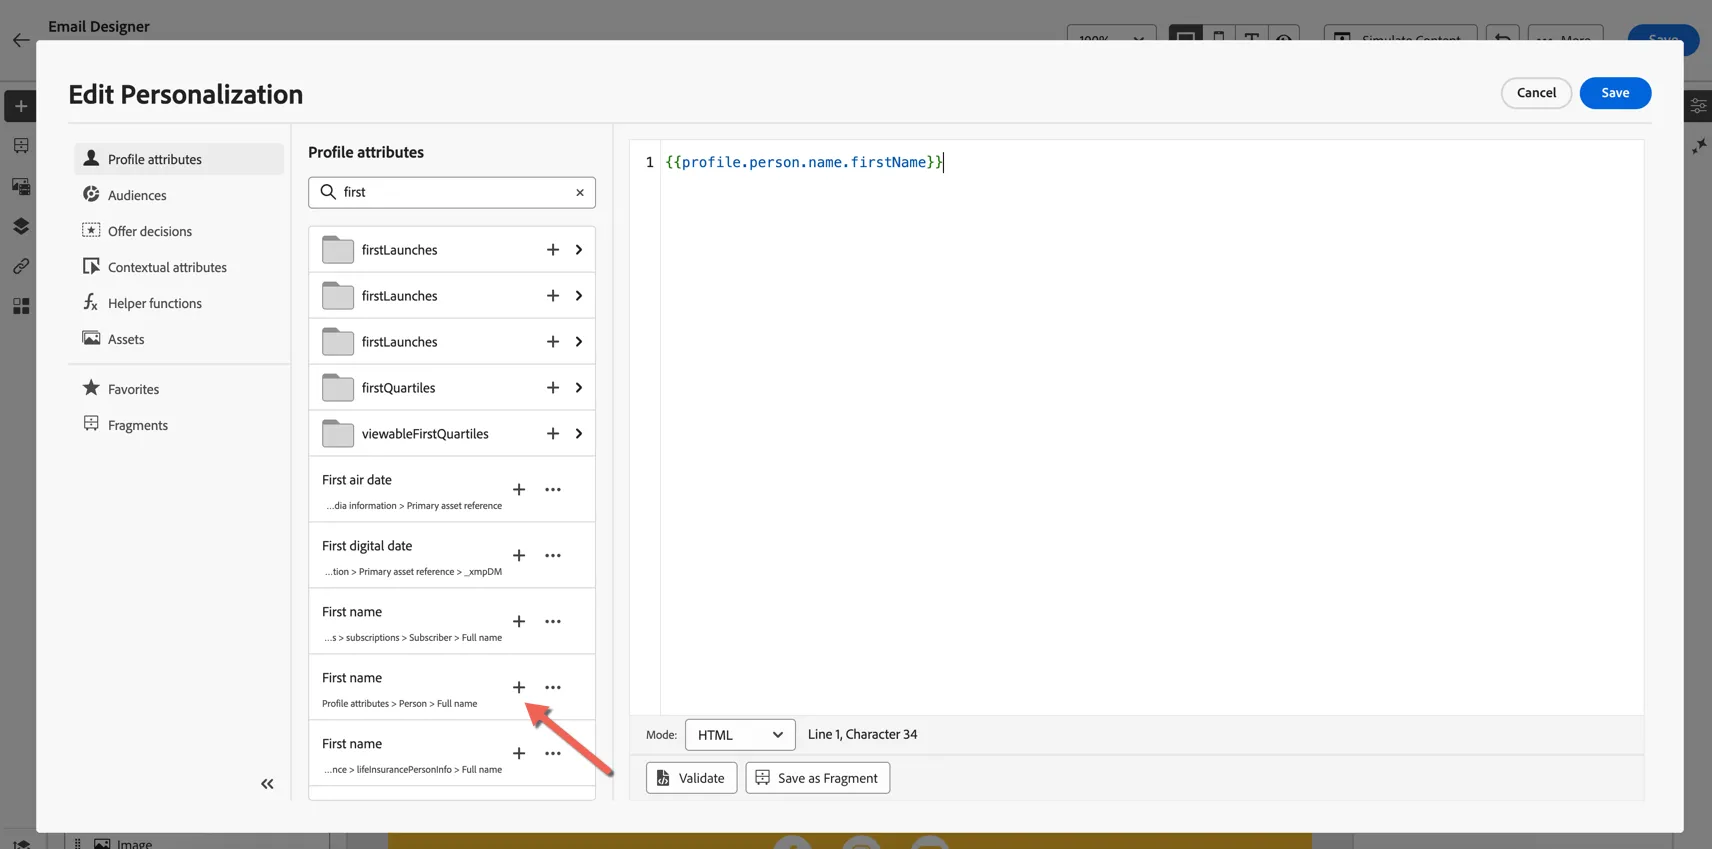Open more options for lifeInsurancePersonInfo First name
1712x849 pixels.
pos(553,754)
